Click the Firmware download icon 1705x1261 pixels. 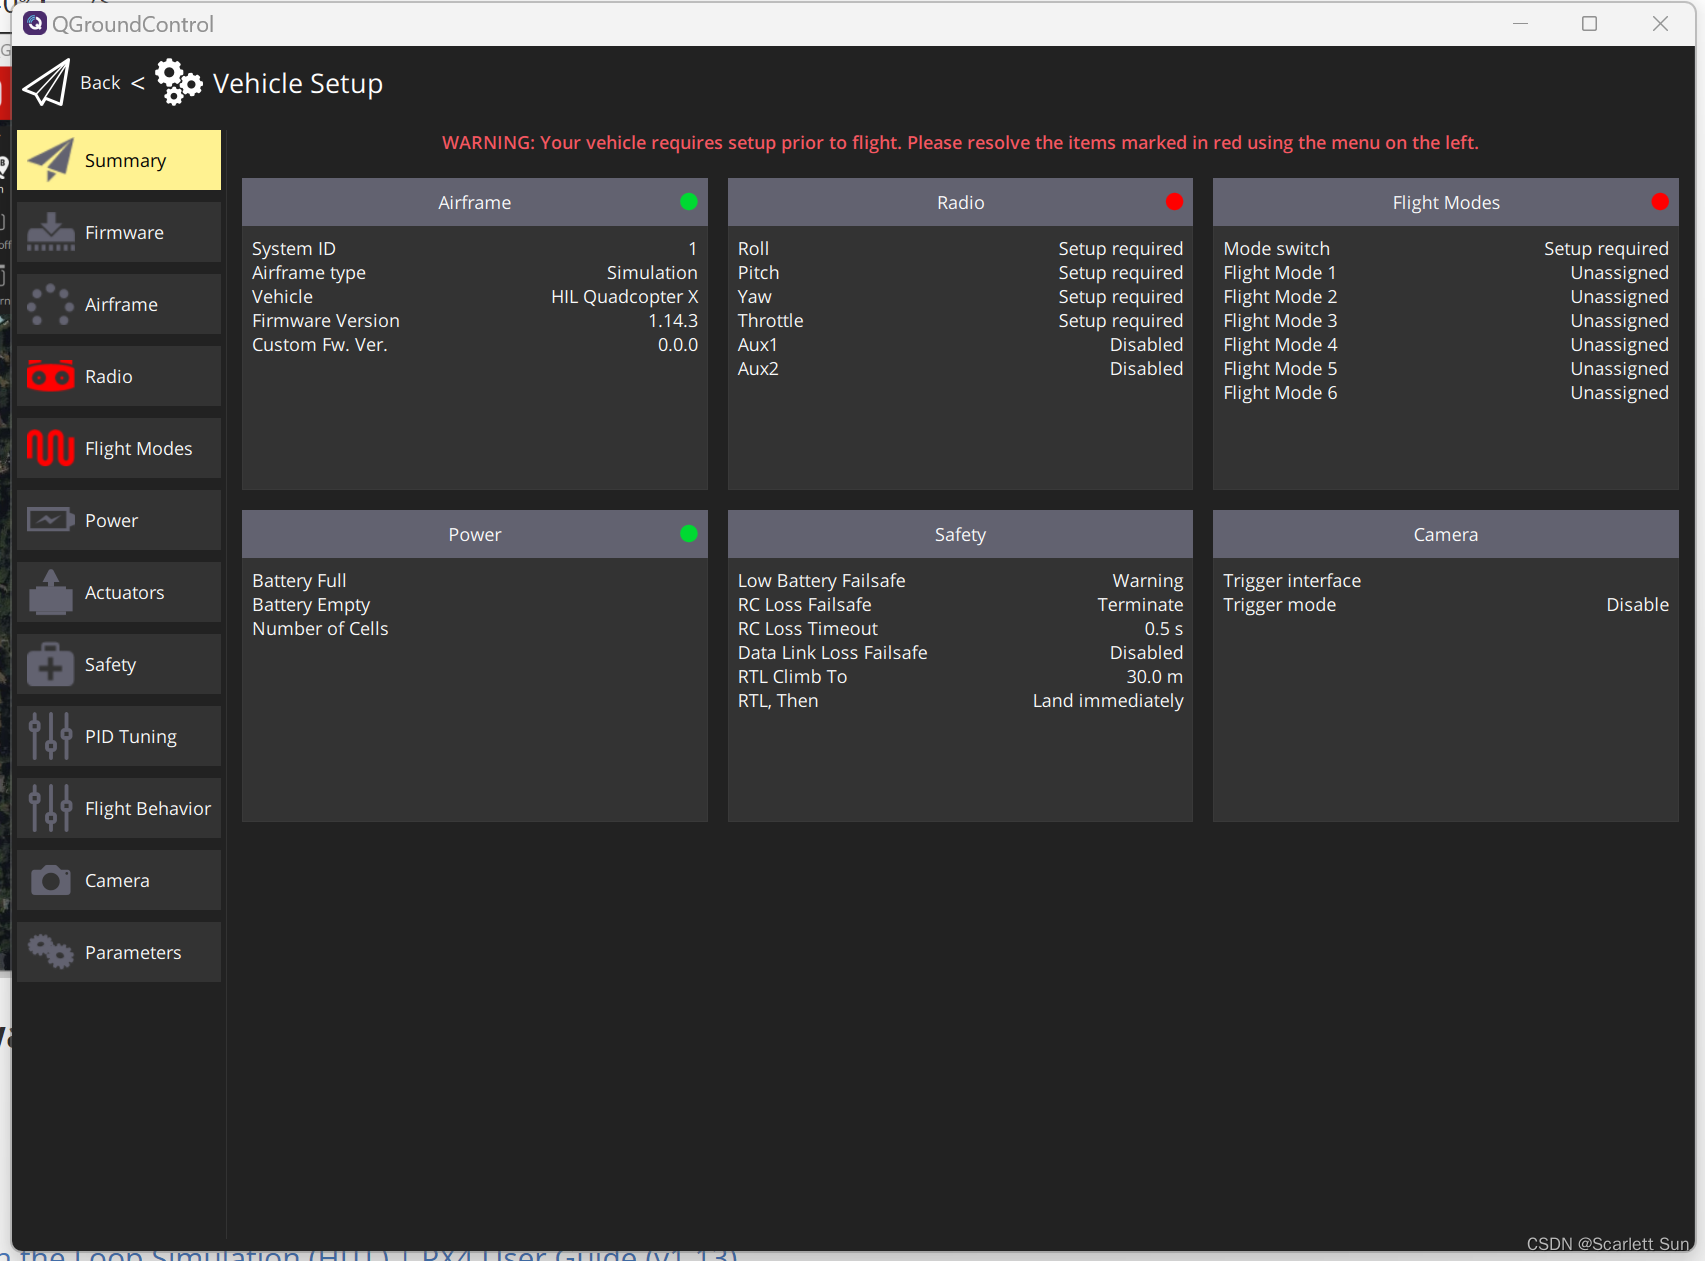50,232
